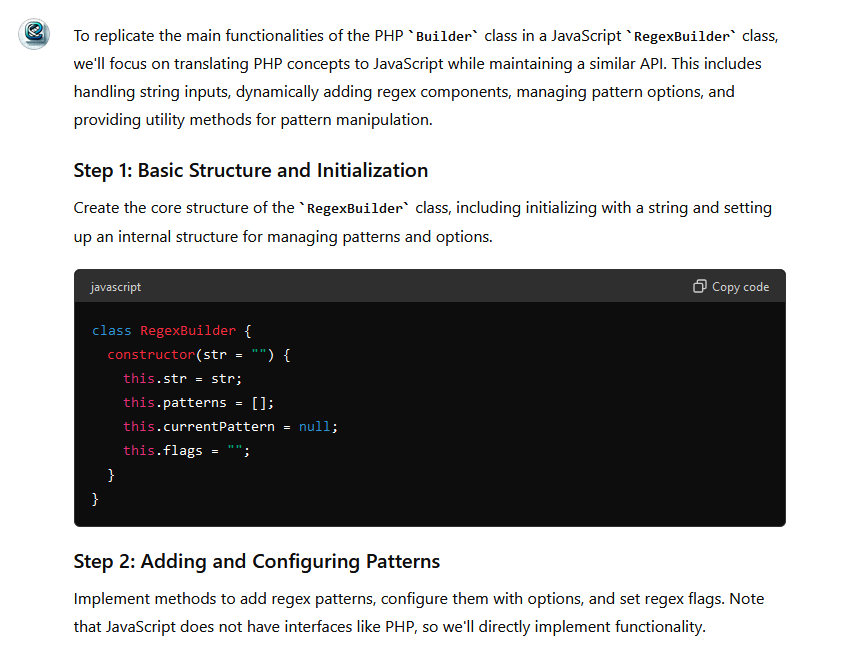842x651 pixels.
Task: Click the this.str = str line
Action: 182,378
